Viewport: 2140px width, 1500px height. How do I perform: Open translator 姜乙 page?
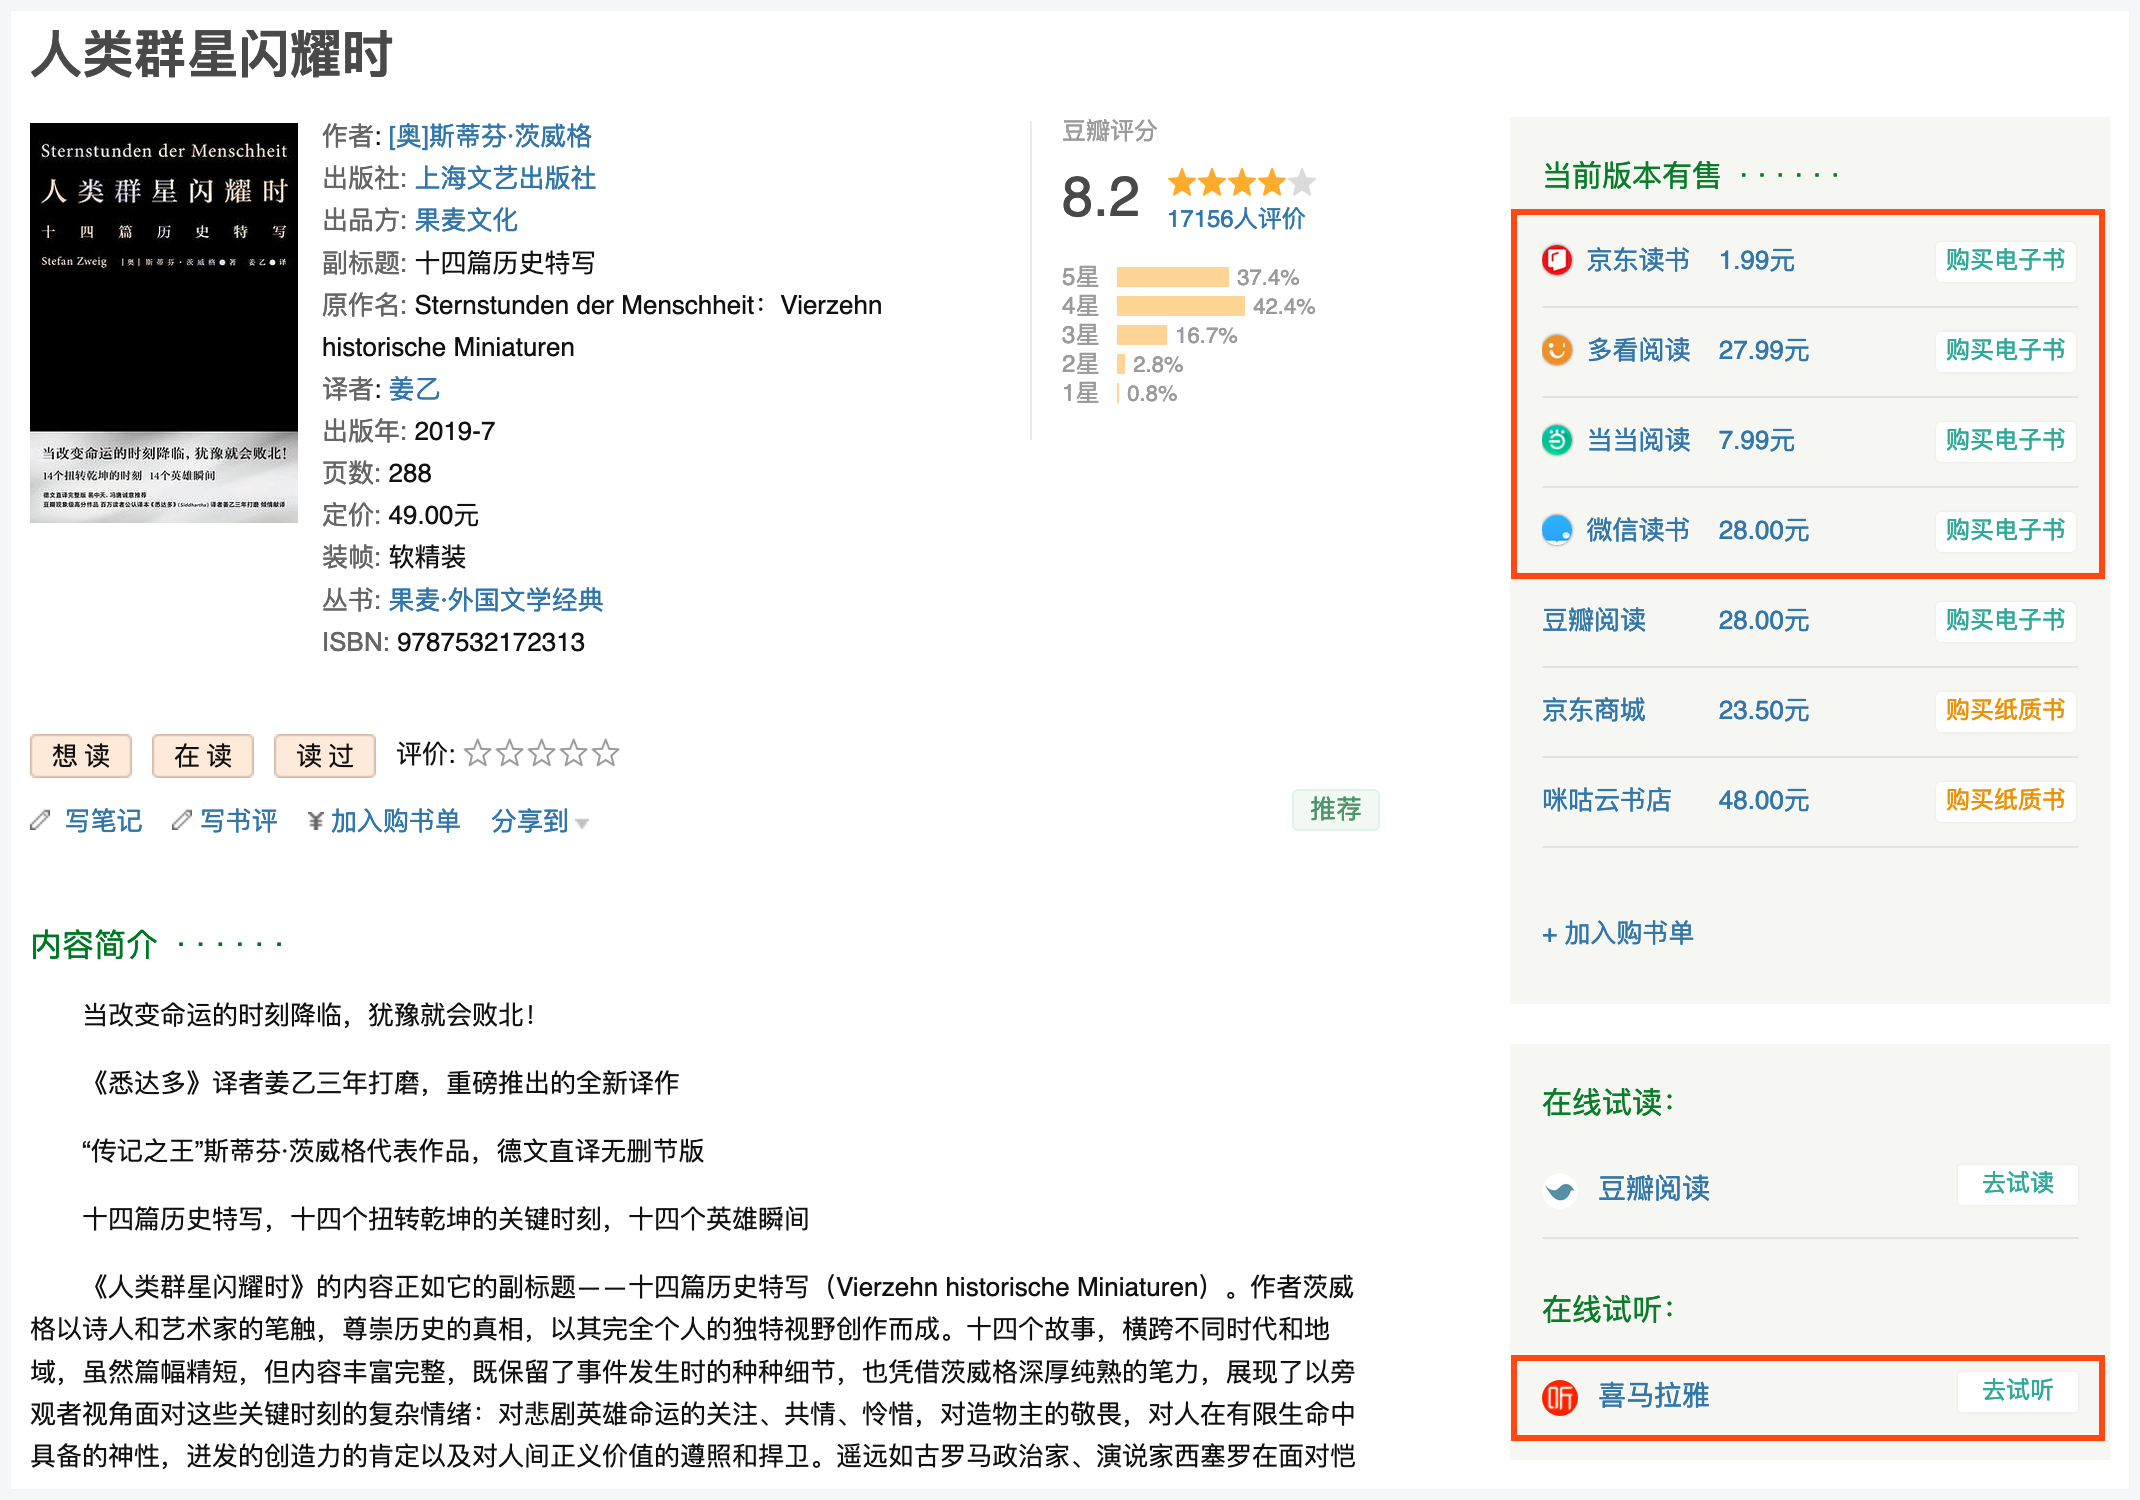pyautogui.click(x=414, y=389)
